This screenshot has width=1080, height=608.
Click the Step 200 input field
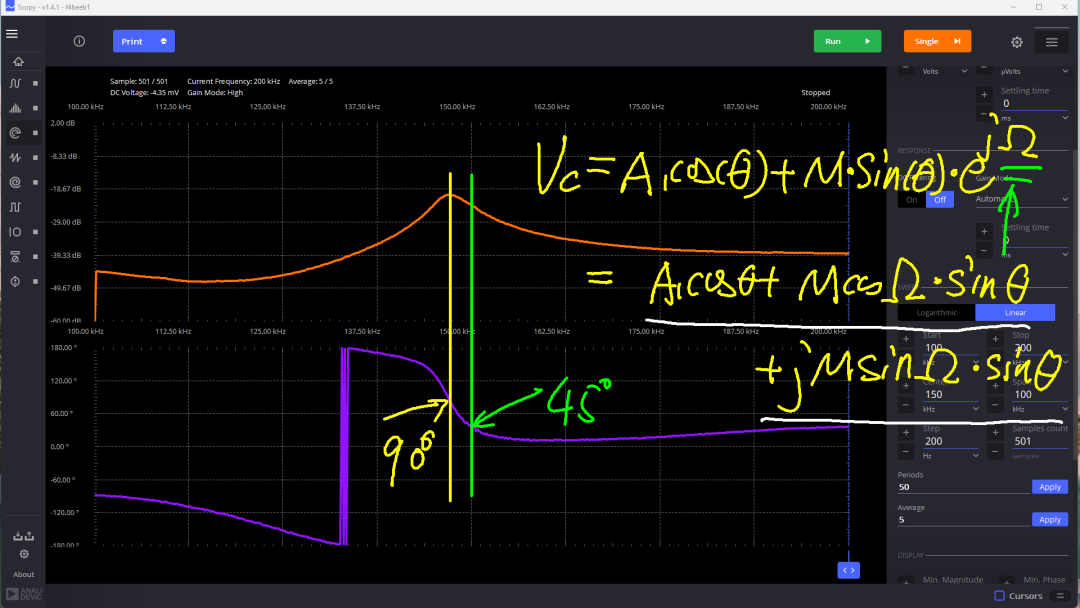coord(951,441)
